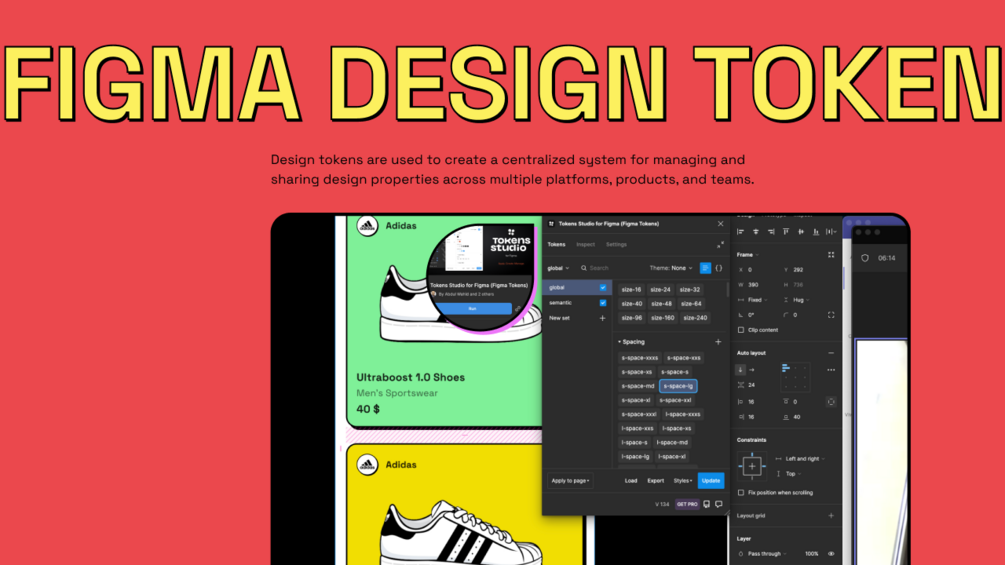Open the Theme: None dropdown
Screen dimensions: 1005x565
click(671, 268)
